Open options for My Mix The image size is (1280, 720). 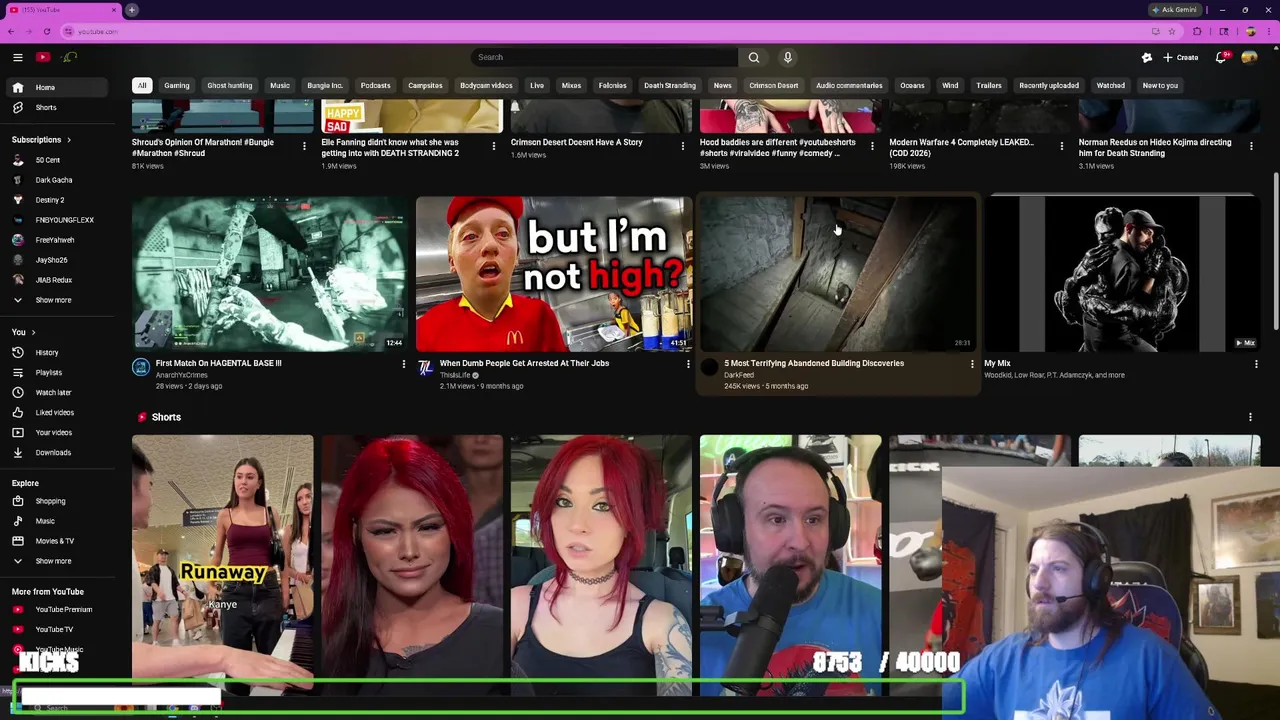click(x=1256, y=364)
